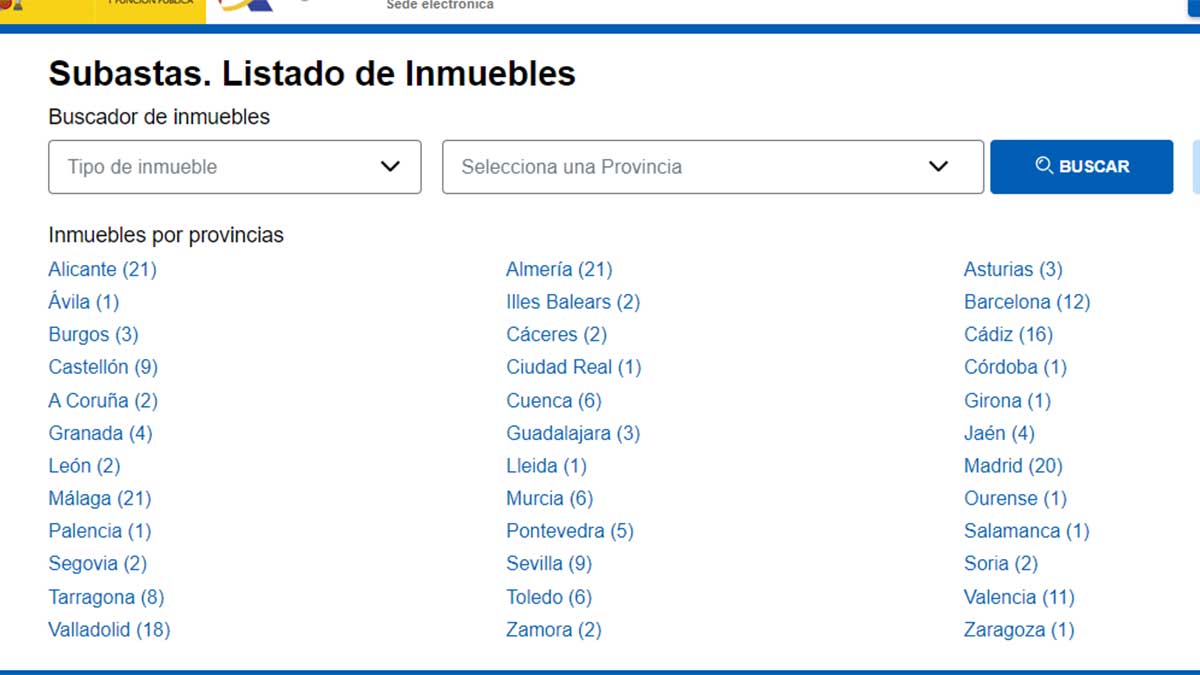Click the magnifying glass icon in BUSCAR button
This screenshot has width=1200, height=675.
(1045, 166)
